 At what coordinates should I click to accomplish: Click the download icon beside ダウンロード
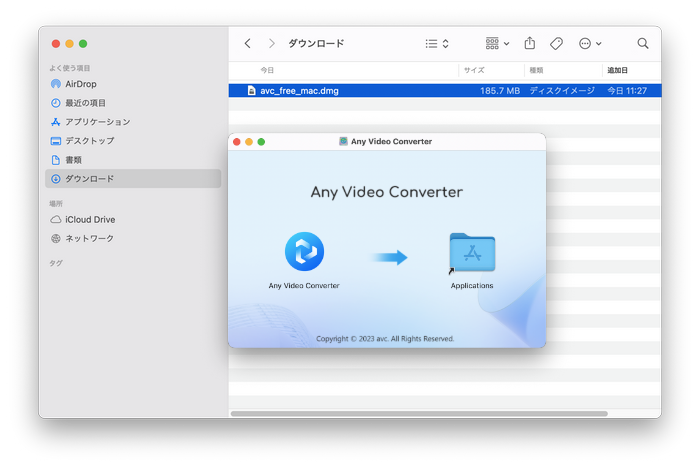[56, 178]
